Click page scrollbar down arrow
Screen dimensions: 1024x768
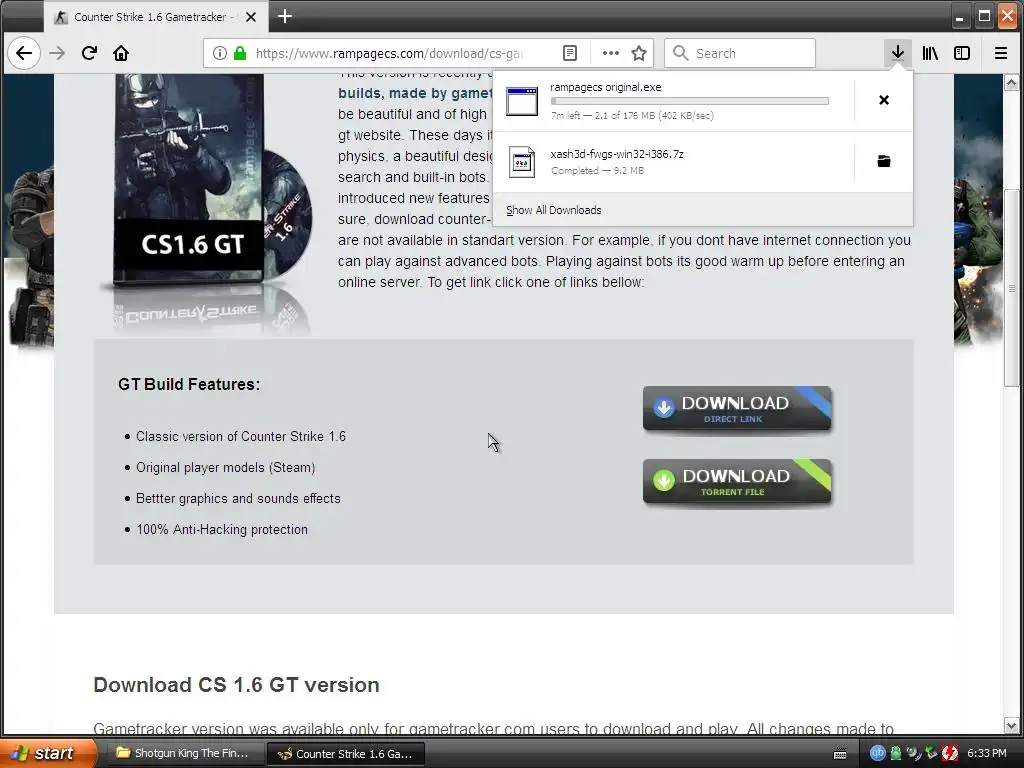(1011, 726)
